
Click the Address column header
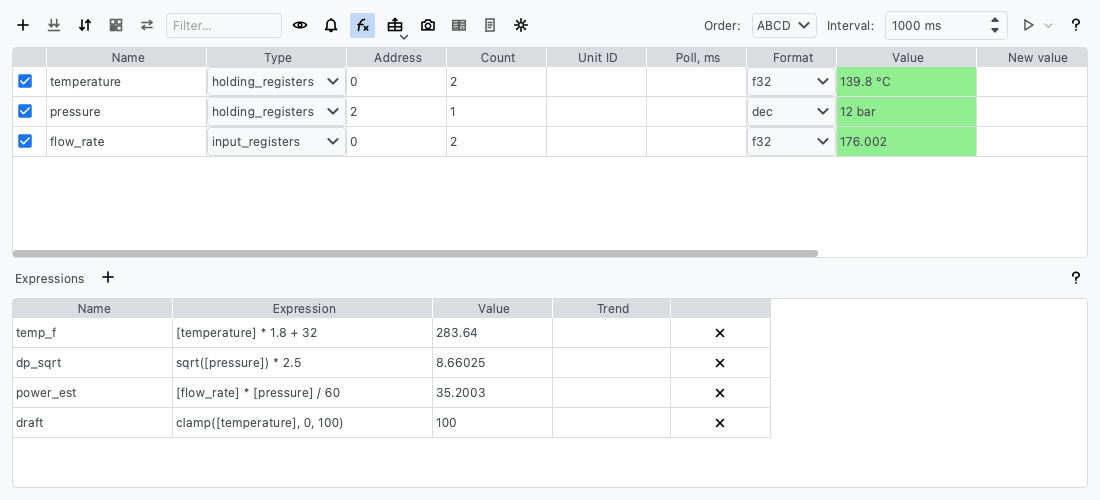click(x=396, y=58)
